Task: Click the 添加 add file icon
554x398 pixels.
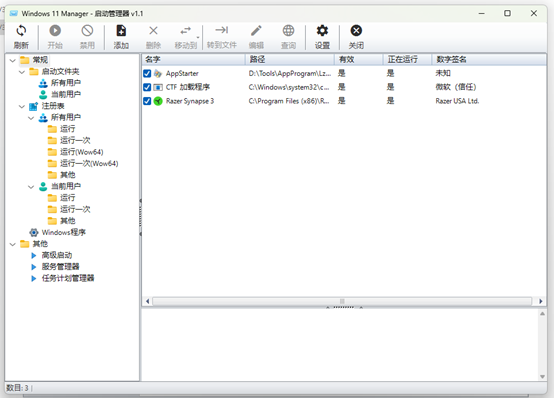Action: pos(121,31)
